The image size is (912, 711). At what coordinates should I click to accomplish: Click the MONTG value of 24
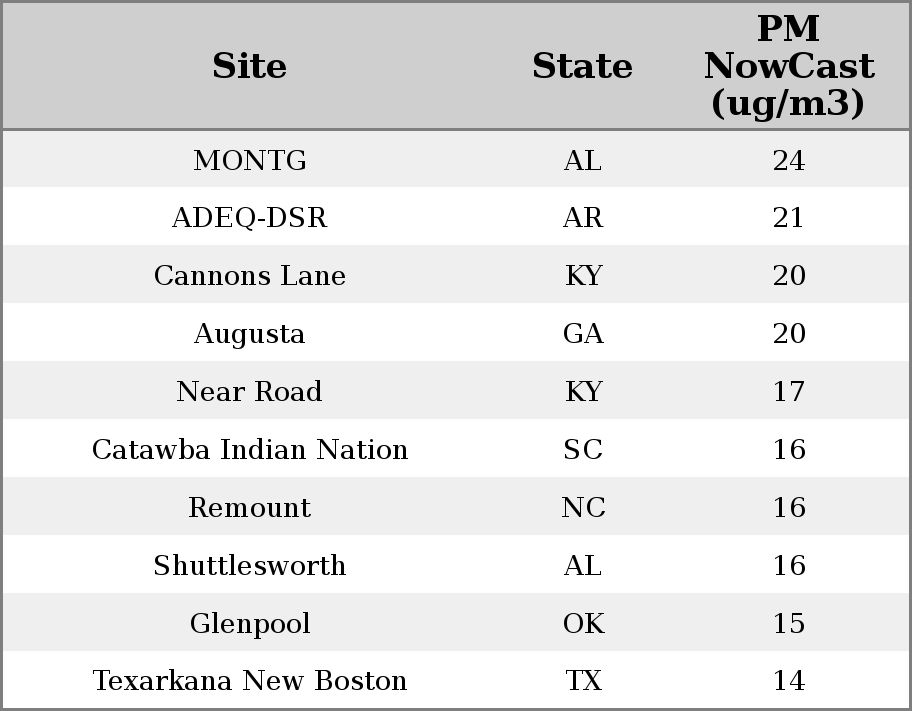click(788, 161)
